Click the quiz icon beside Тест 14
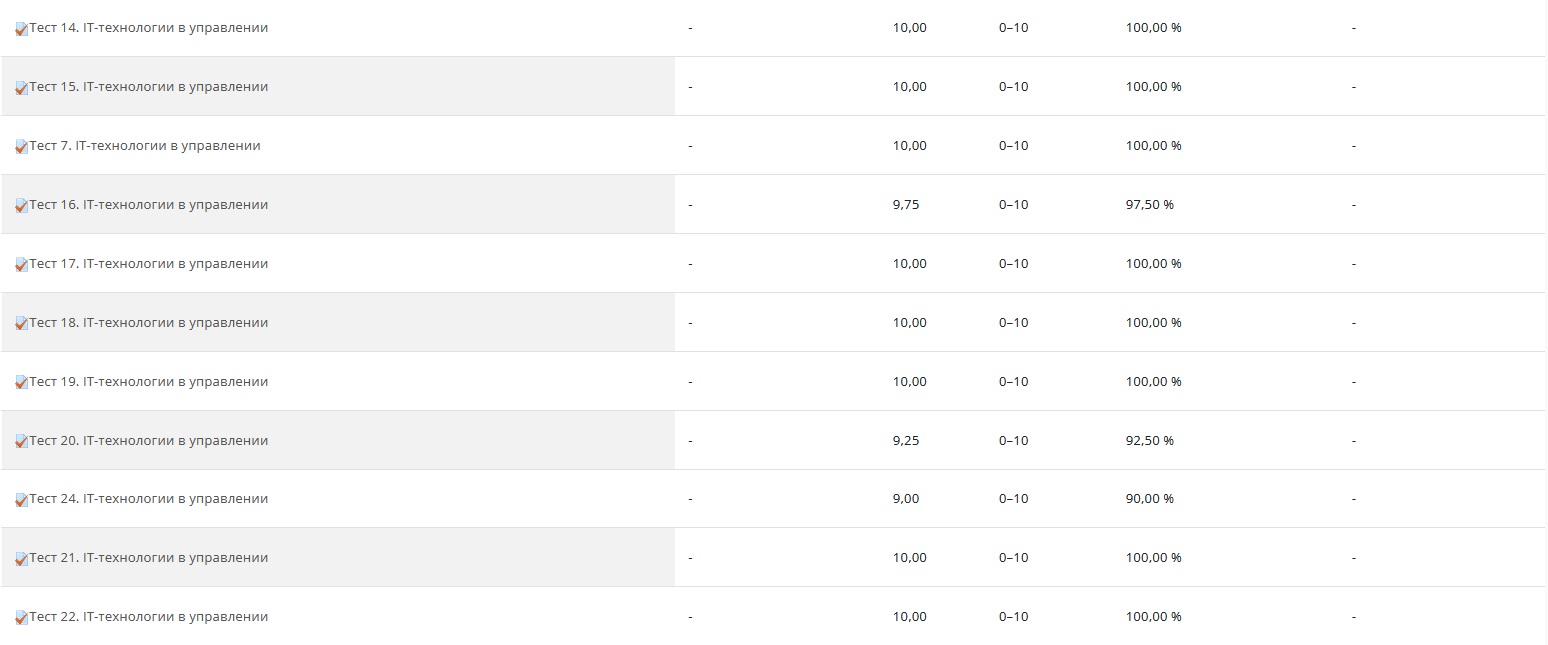This screenshot has height=645, width=1548. [21, 30]
